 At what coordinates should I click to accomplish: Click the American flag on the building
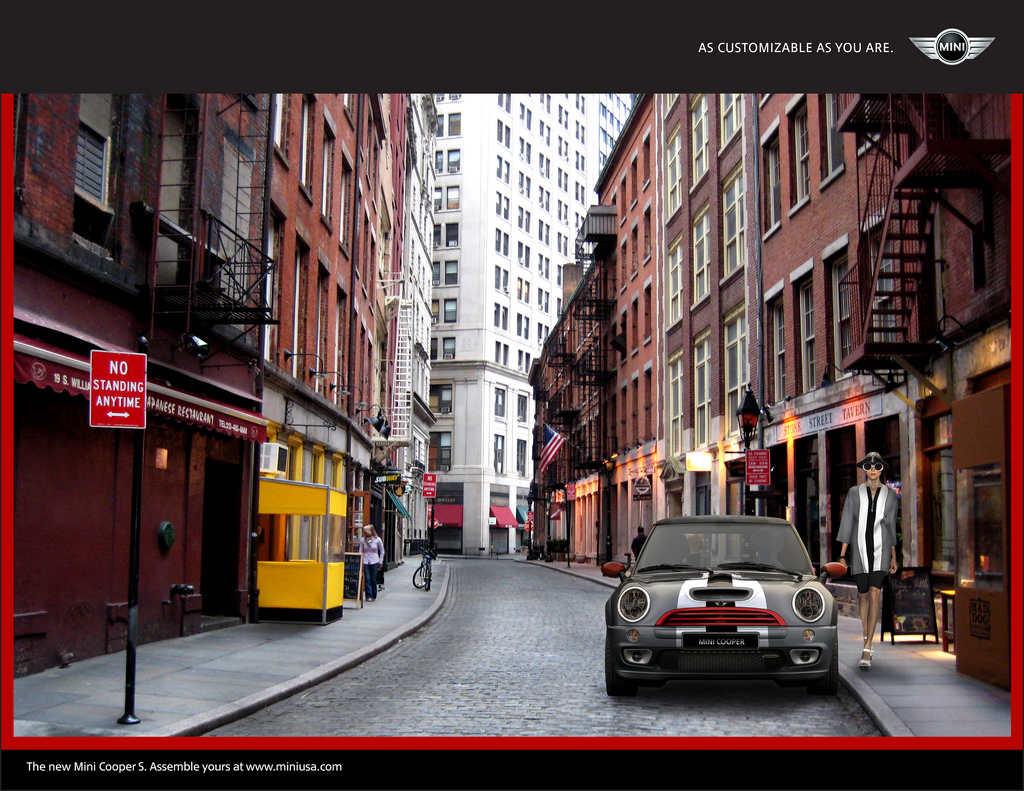tap(551, 446)
